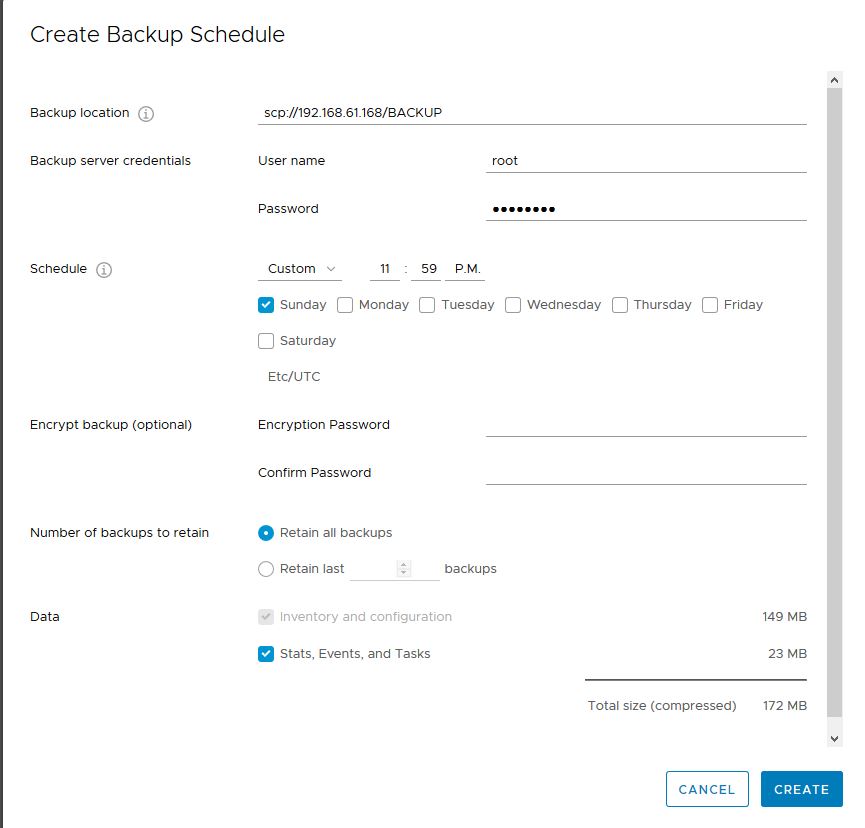Screen dimensions: 865x828
Task: Click the Schedule info icon
Action: coord(104,270)
